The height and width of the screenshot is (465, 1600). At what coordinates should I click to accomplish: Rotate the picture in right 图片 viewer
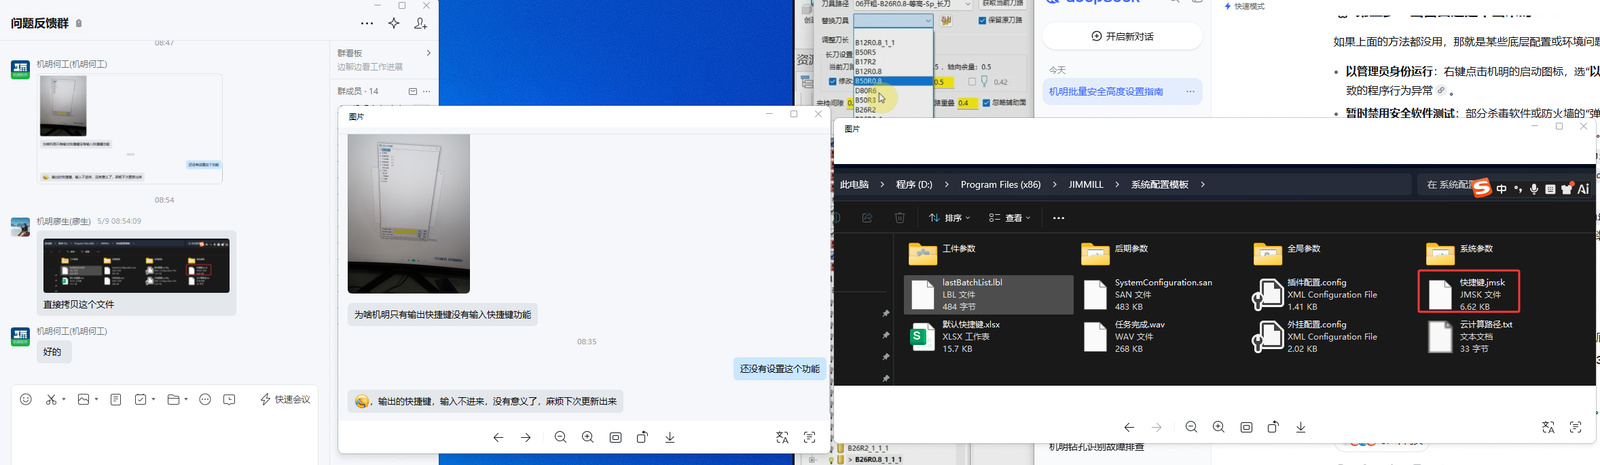click(1274, 427)
